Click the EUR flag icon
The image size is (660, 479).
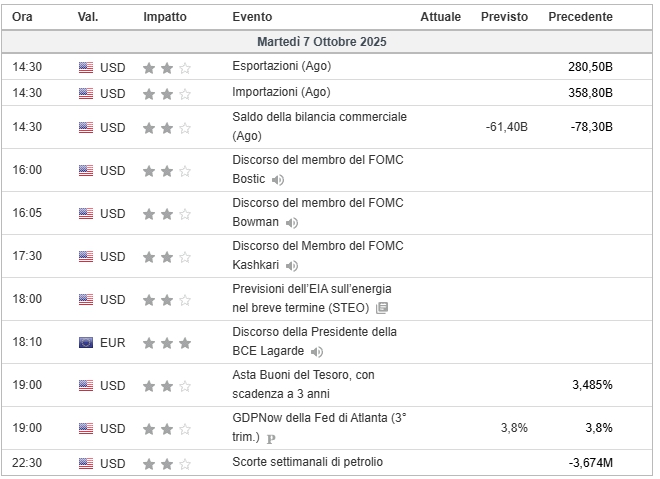coord(86,342)
